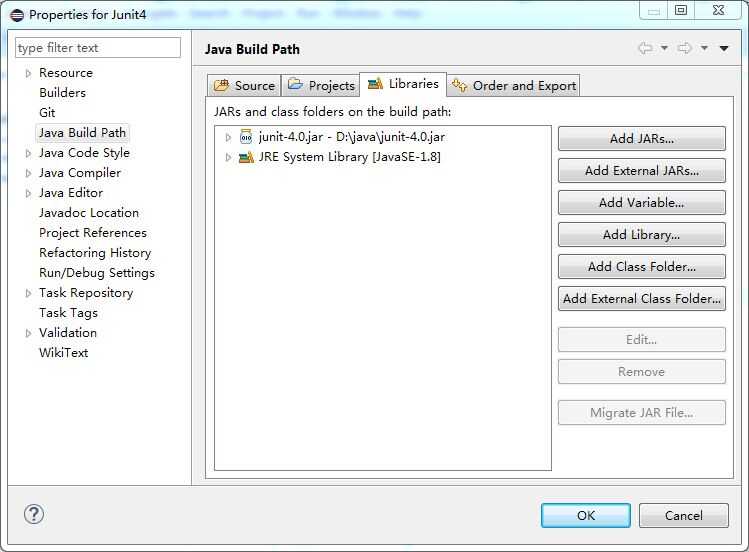Select Java Editor label
Viewport: 749px width, 552px height.
pos(71,193)
